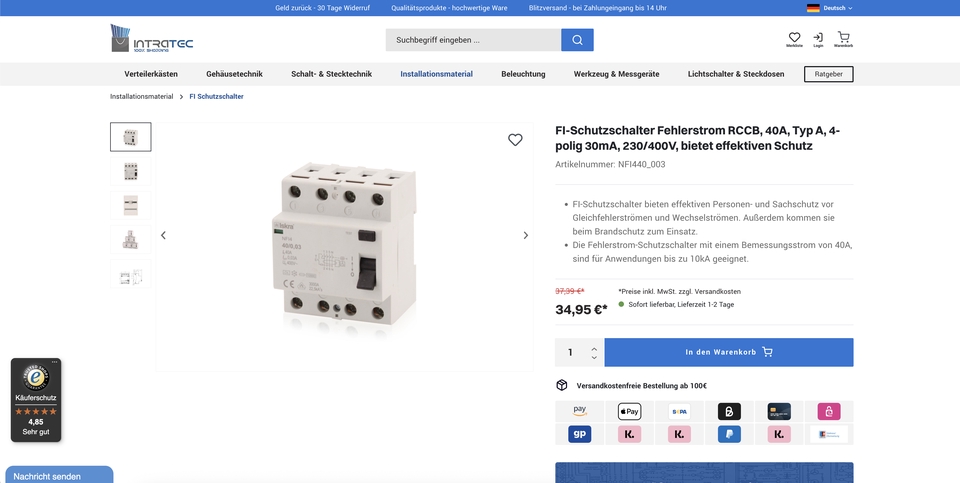Screen dimensions: 960x483
Task: Open the Login icon in header
Action: [x=818, y=38]
